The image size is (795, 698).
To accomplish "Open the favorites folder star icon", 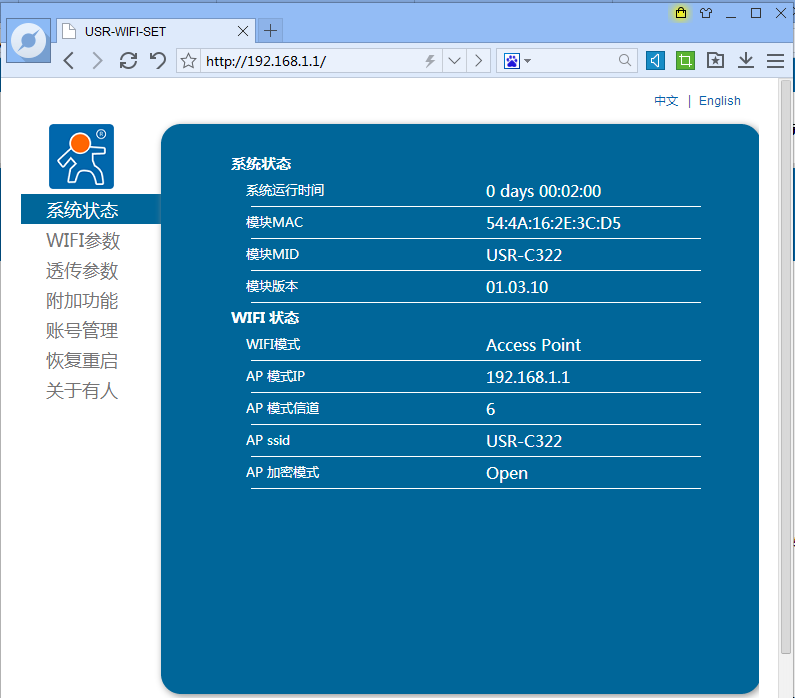I will [715, 61].
